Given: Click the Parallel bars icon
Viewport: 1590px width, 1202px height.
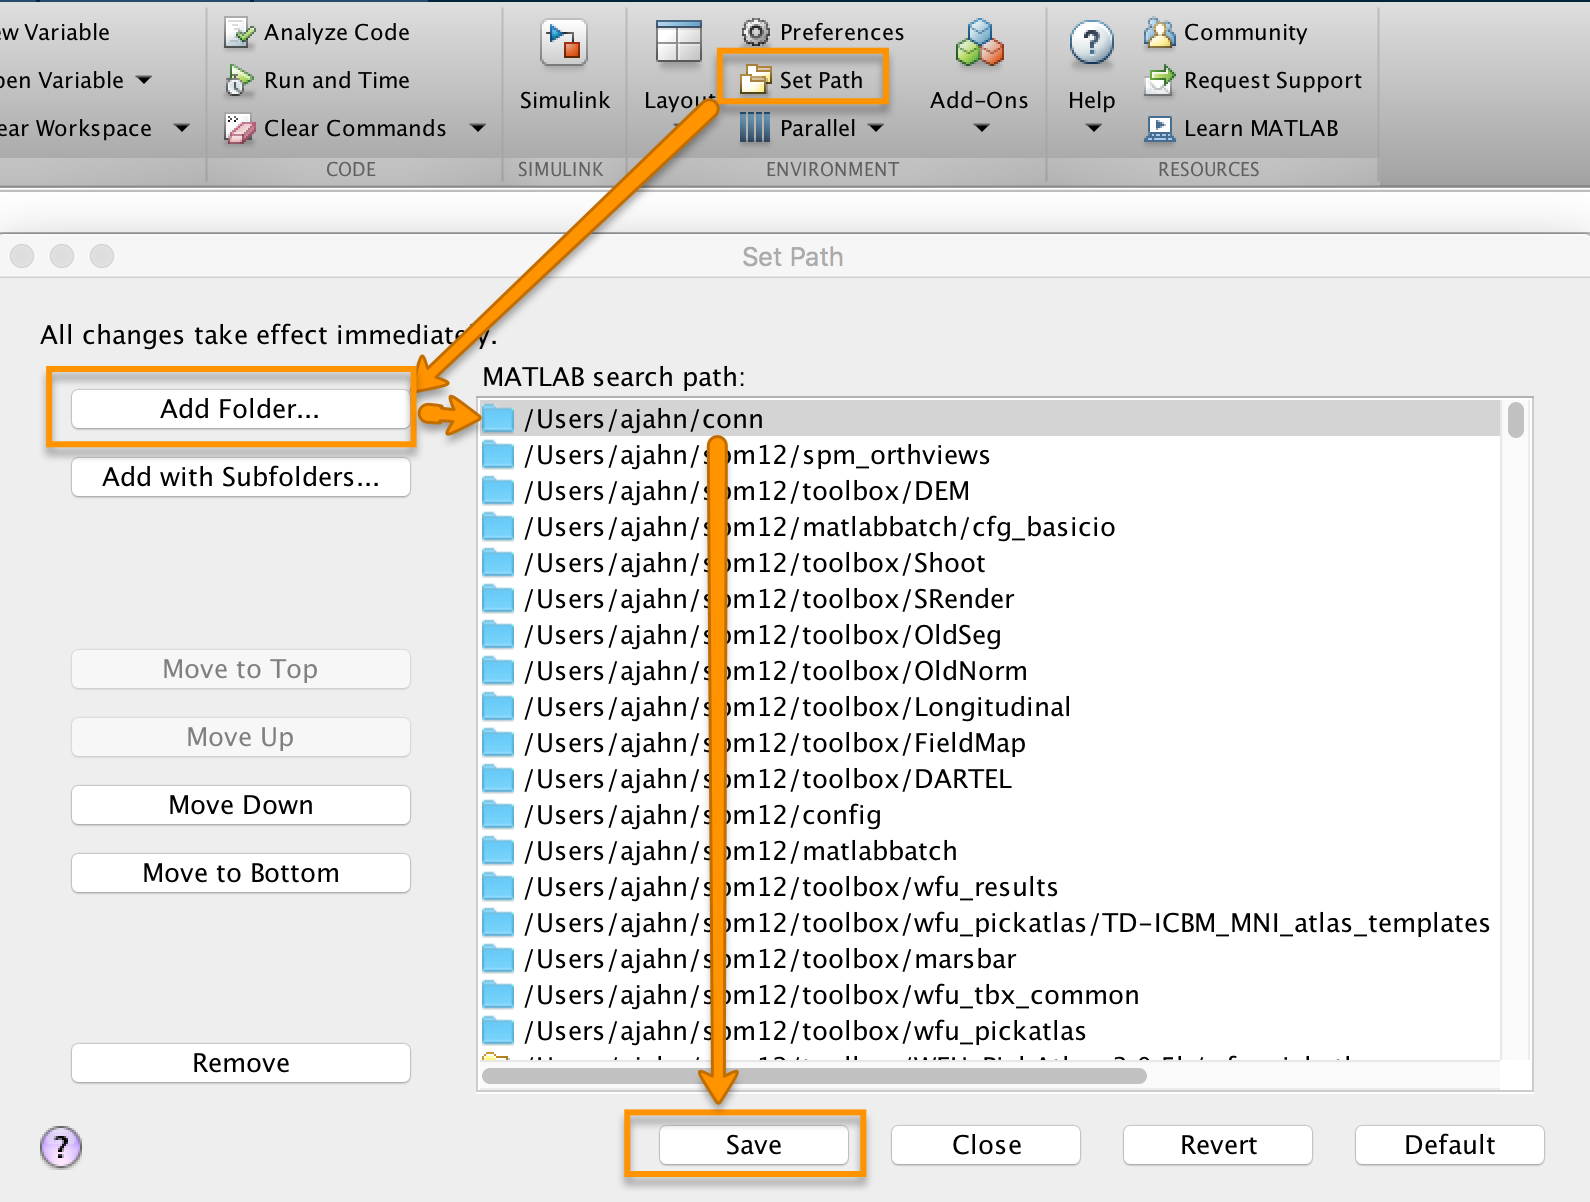Looking at the screenshot, I should (755, 128).
